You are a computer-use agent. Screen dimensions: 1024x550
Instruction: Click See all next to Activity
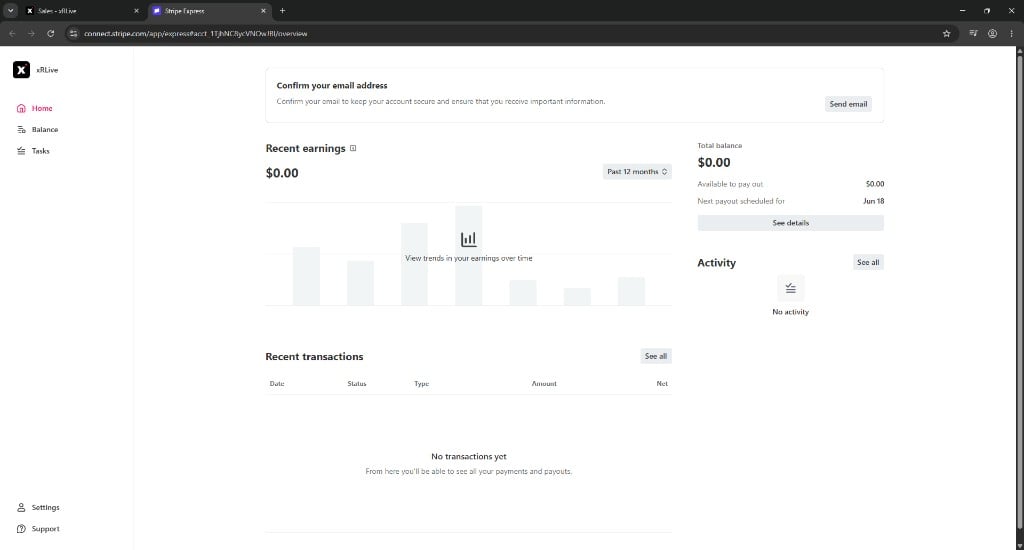[x=868, y=263]
